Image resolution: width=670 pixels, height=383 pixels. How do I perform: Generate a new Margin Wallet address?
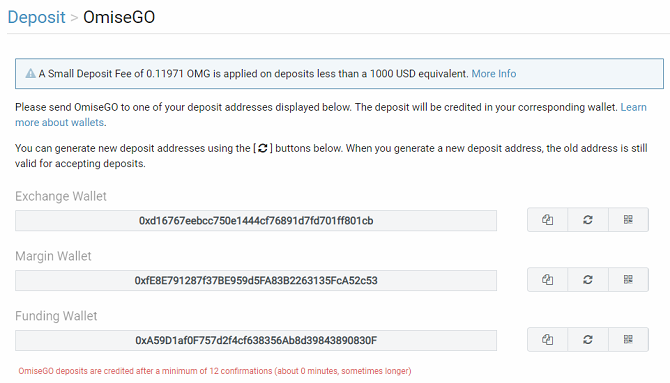point(588,280)
